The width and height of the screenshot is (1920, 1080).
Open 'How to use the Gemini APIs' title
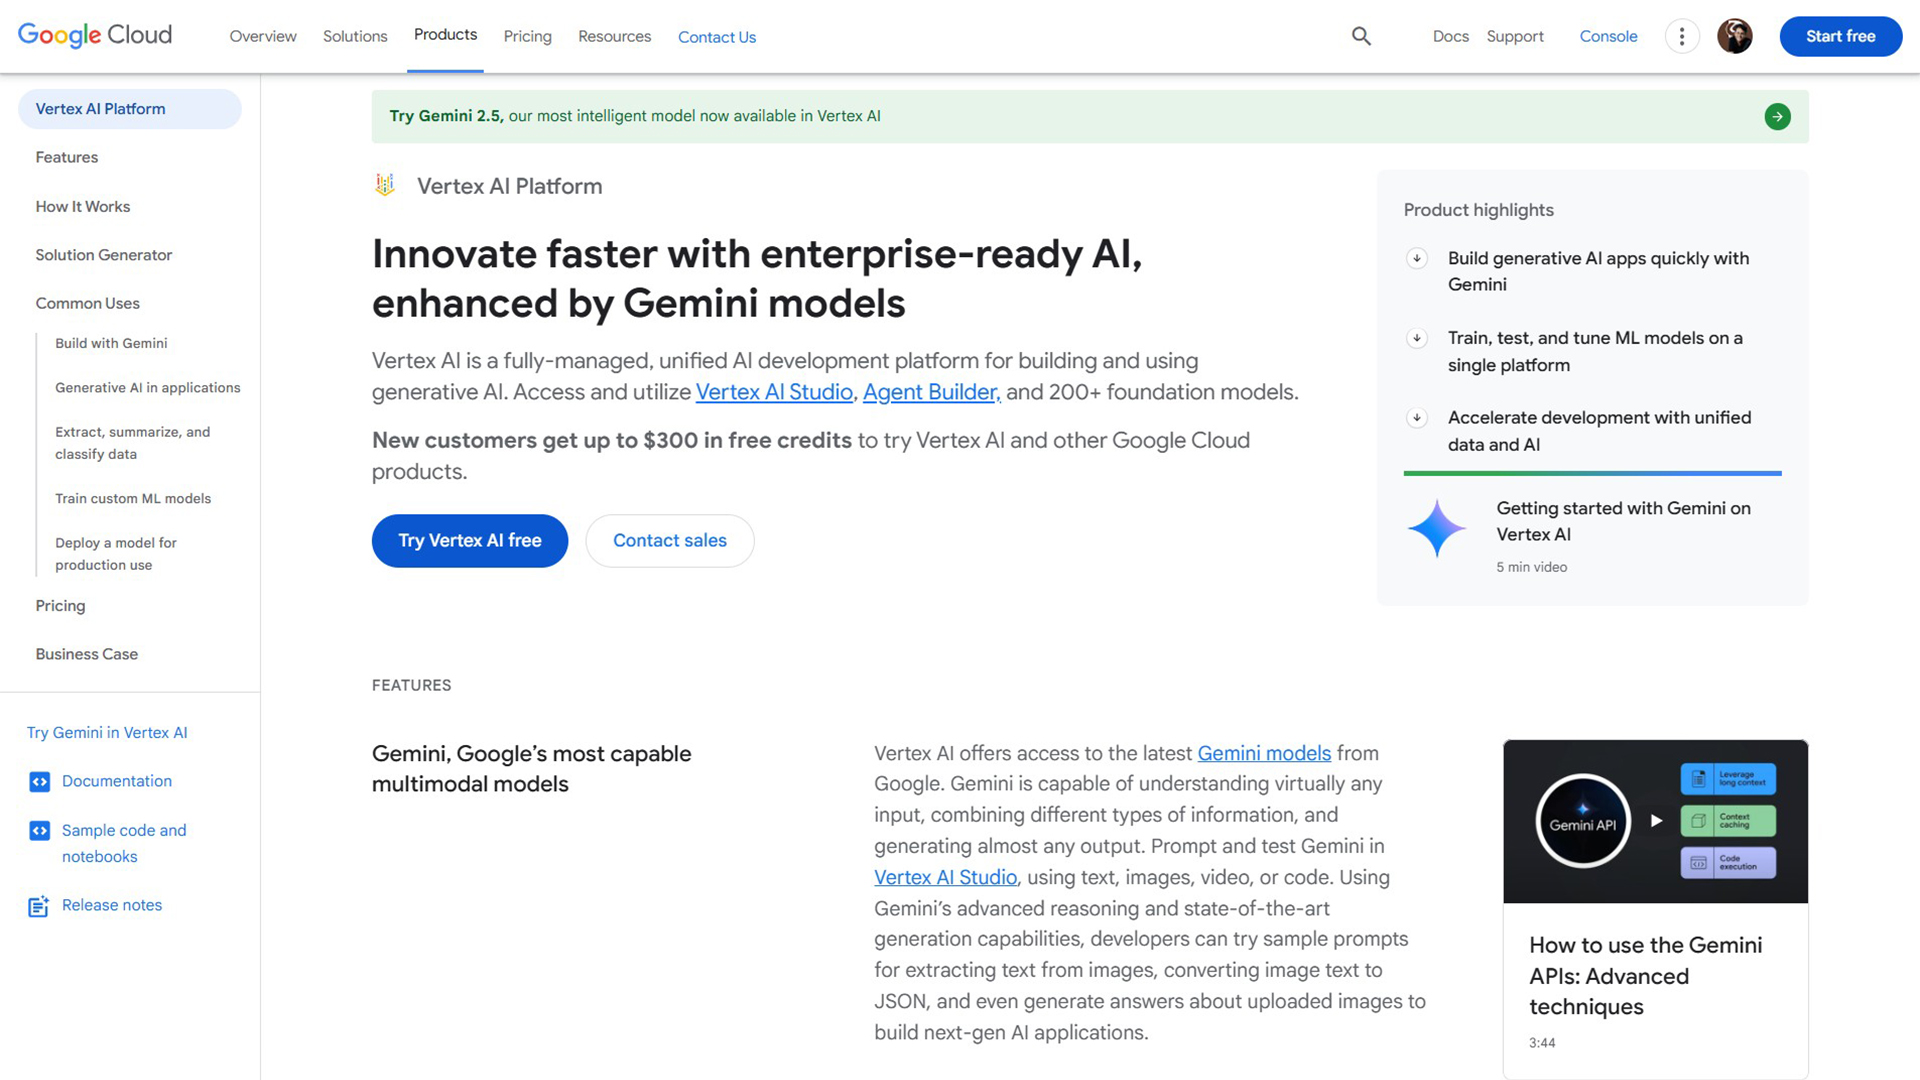point(1645,977)
